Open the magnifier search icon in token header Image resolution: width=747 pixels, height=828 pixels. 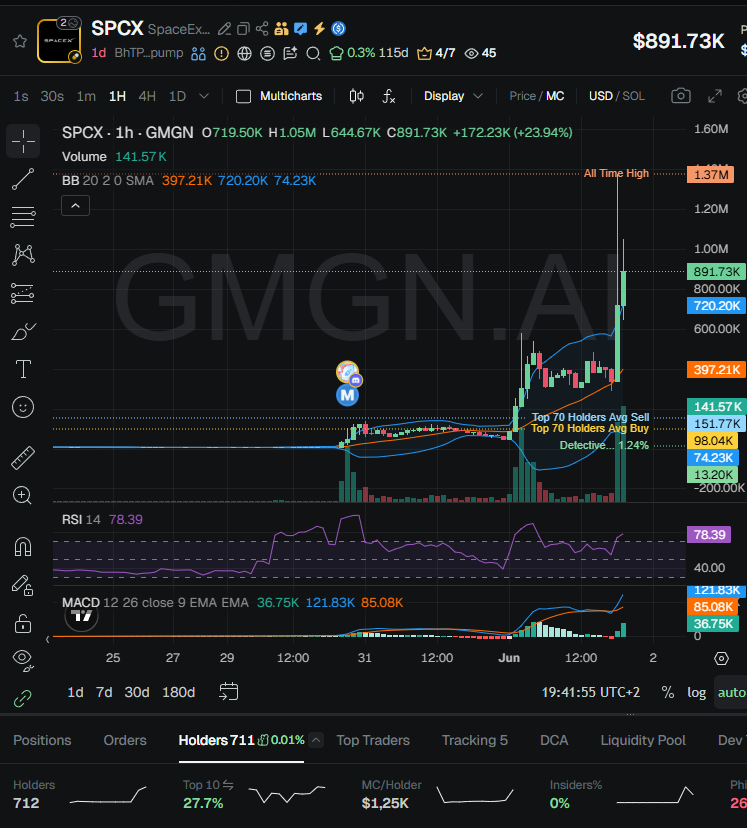[x=313, y=53]
